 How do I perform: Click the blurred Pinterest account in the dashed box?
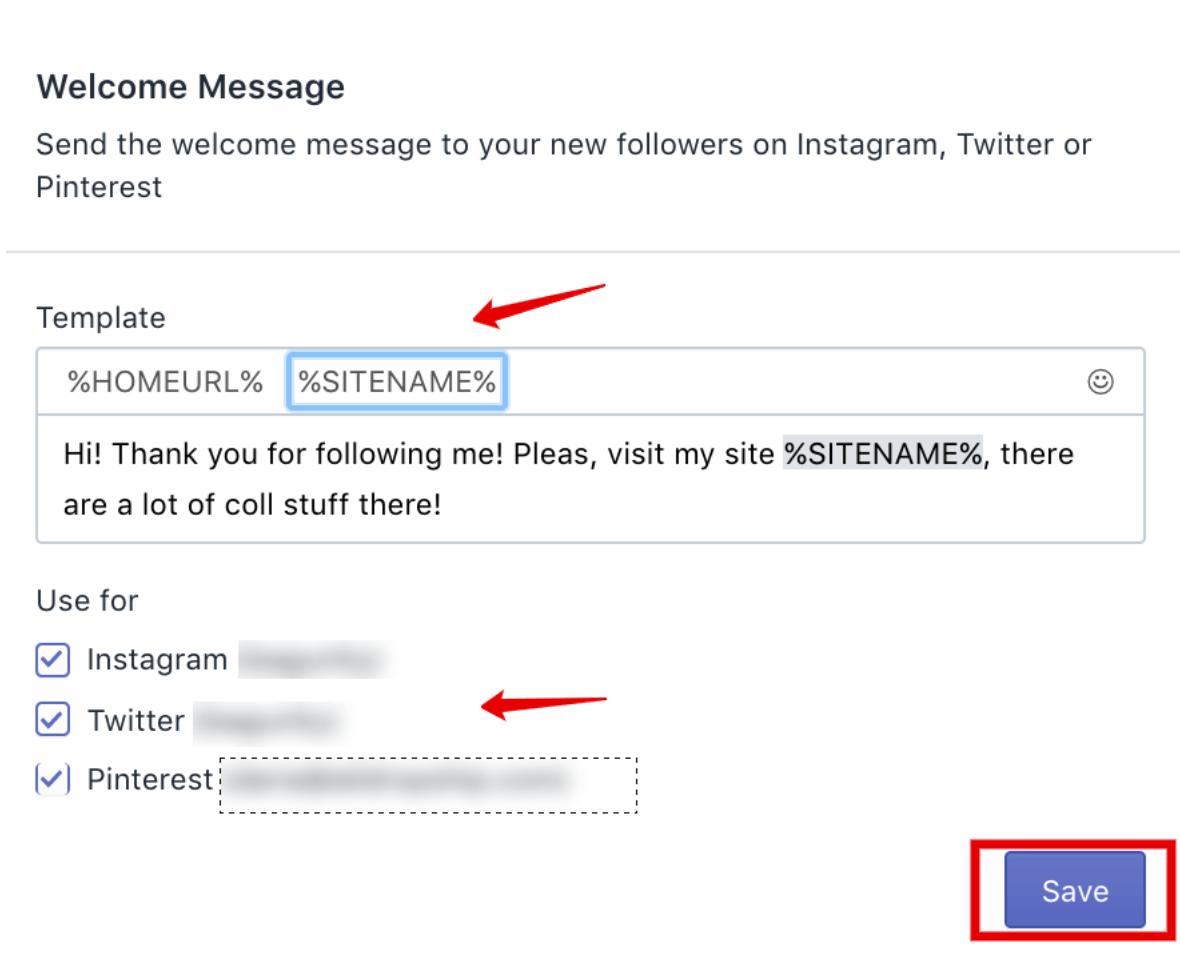[x=428, y=784]
